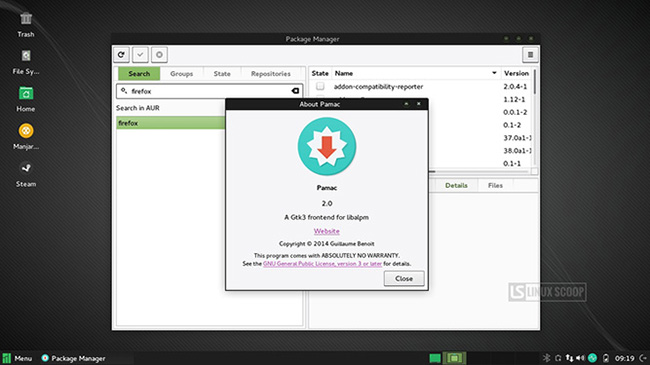Check the addon-compatibility-reporter package checkbox
650x365 pixels.
pyautogui.click(x=320, y=86)
